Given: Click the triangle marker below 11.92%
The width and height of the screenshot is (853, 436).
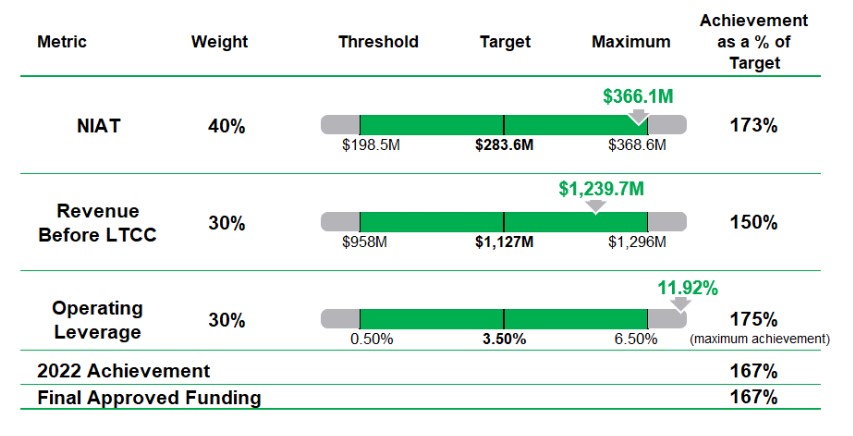Looking at the screenshot, I should (x=680, y=304).
